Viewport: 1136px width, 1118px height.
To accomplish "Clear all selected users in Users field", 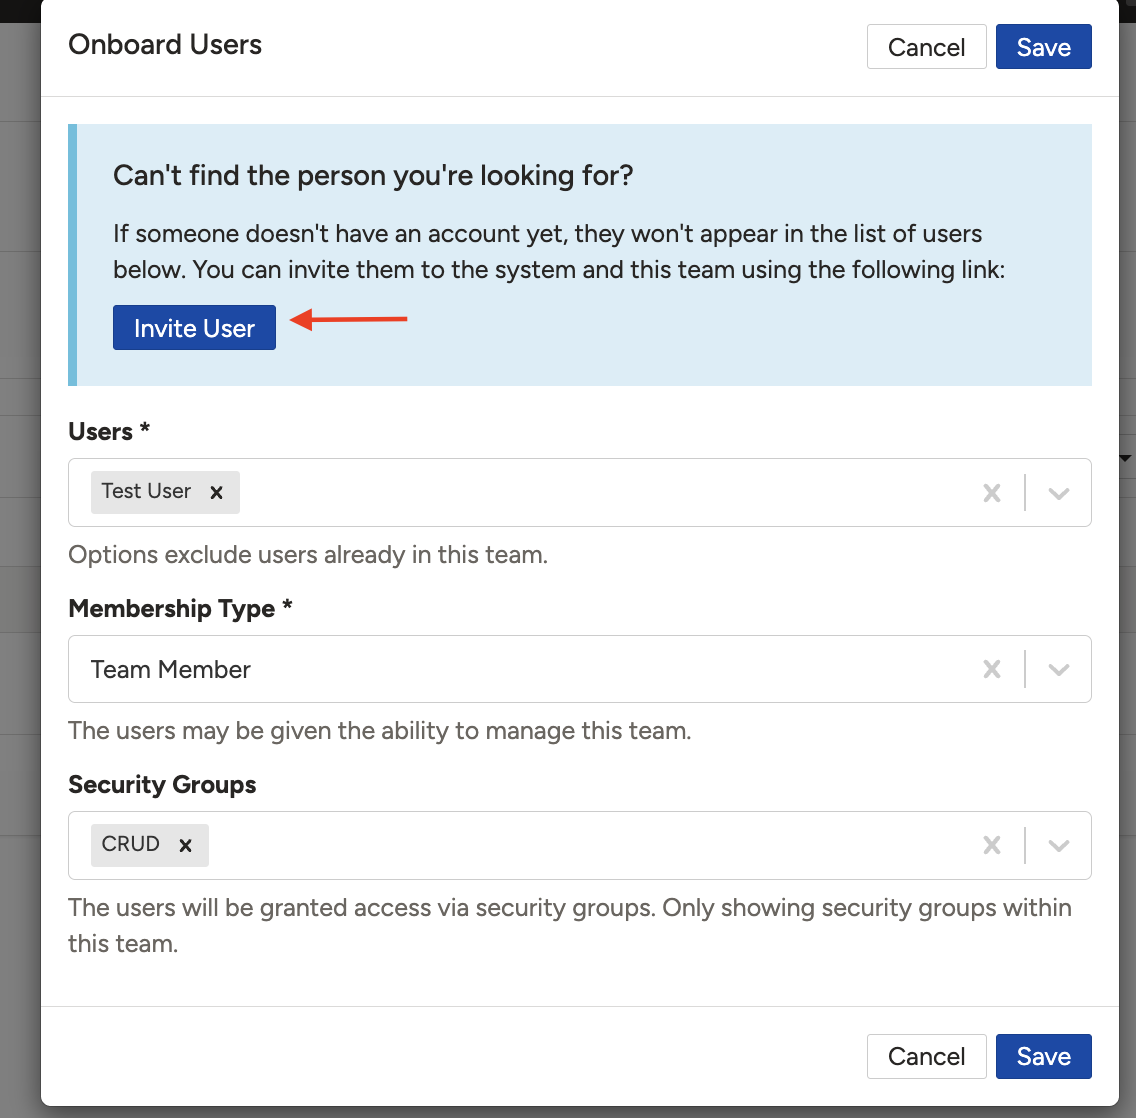I will [992, 493].
